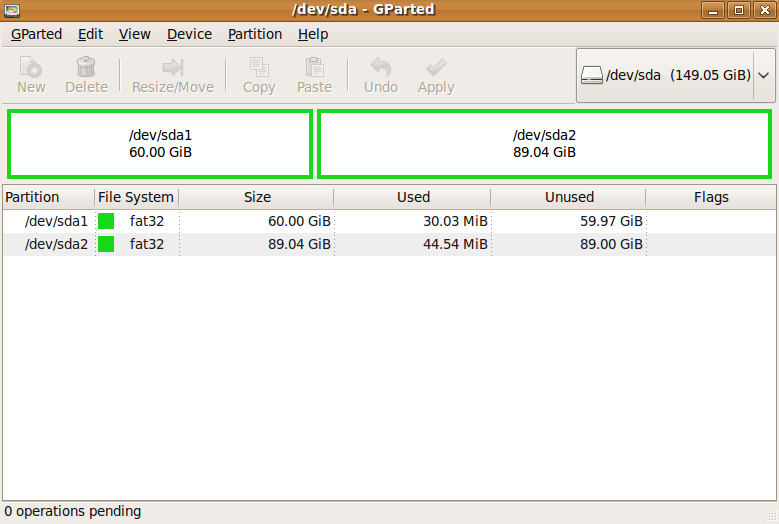
Task: Open the Partition menu
Action: (255, 34)
